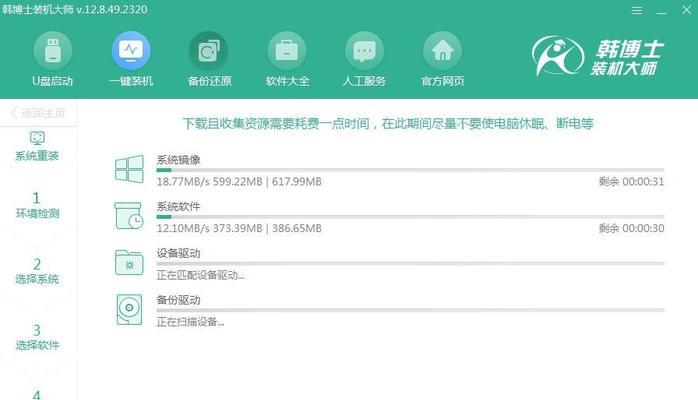
Task: Open the 软件大全 software collection icon
Action: point(287,51)
